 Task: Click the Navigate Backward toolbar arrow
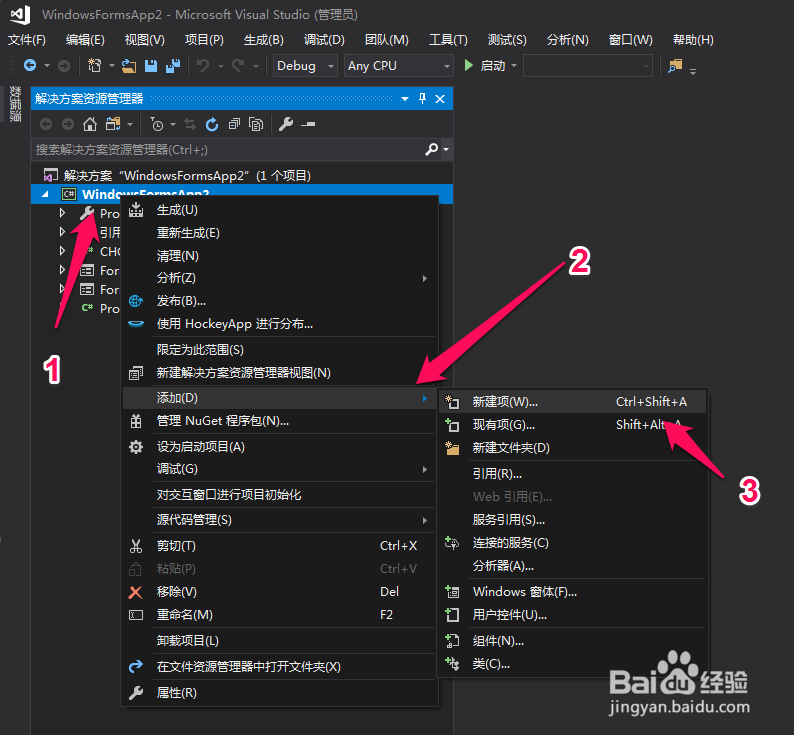30,65
